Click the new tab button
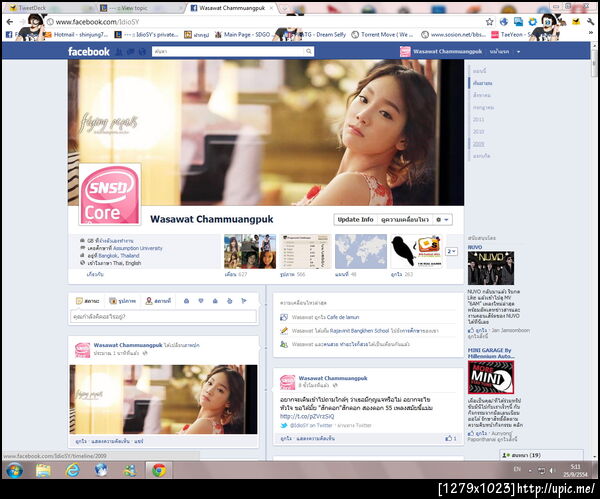600x499 pixels. tap(286, 8)
